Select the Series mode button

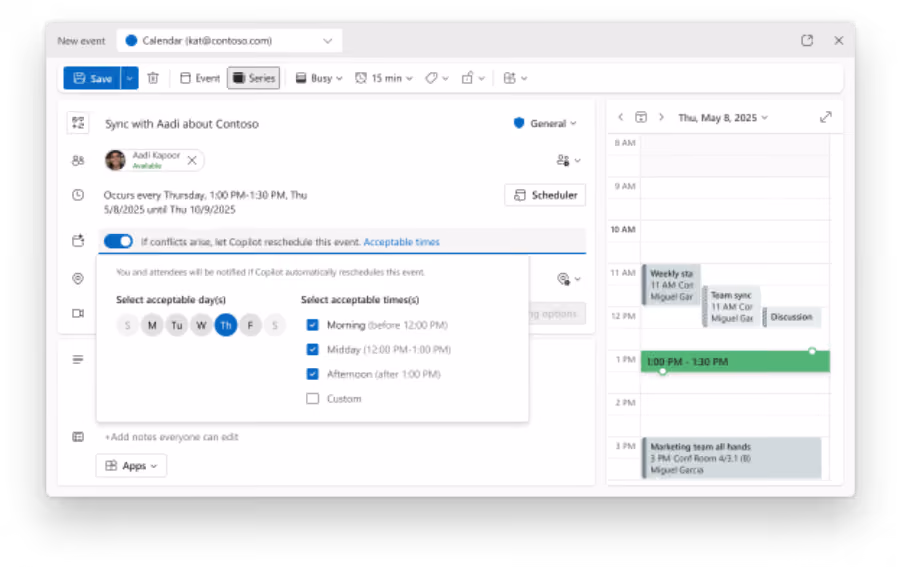coord(253,78)
